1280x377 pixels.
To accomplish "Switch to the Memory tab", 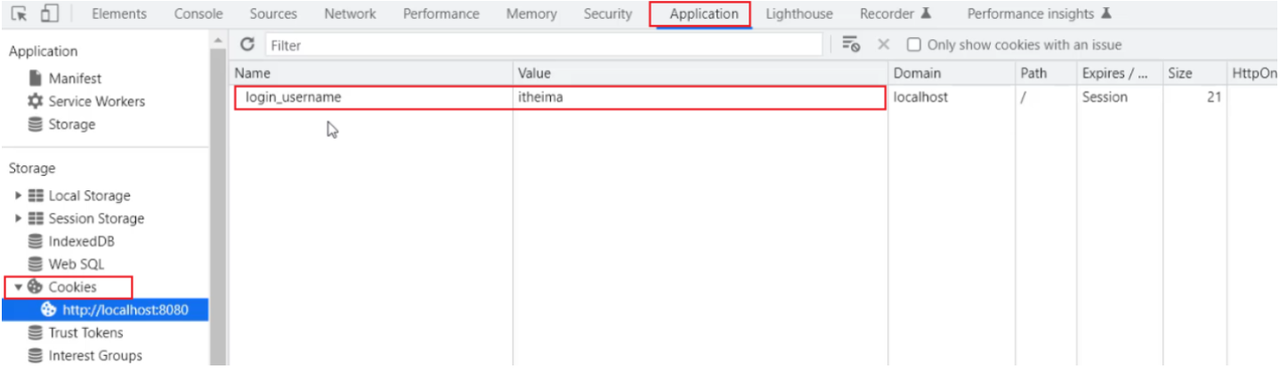I will (x=531, y=14).
